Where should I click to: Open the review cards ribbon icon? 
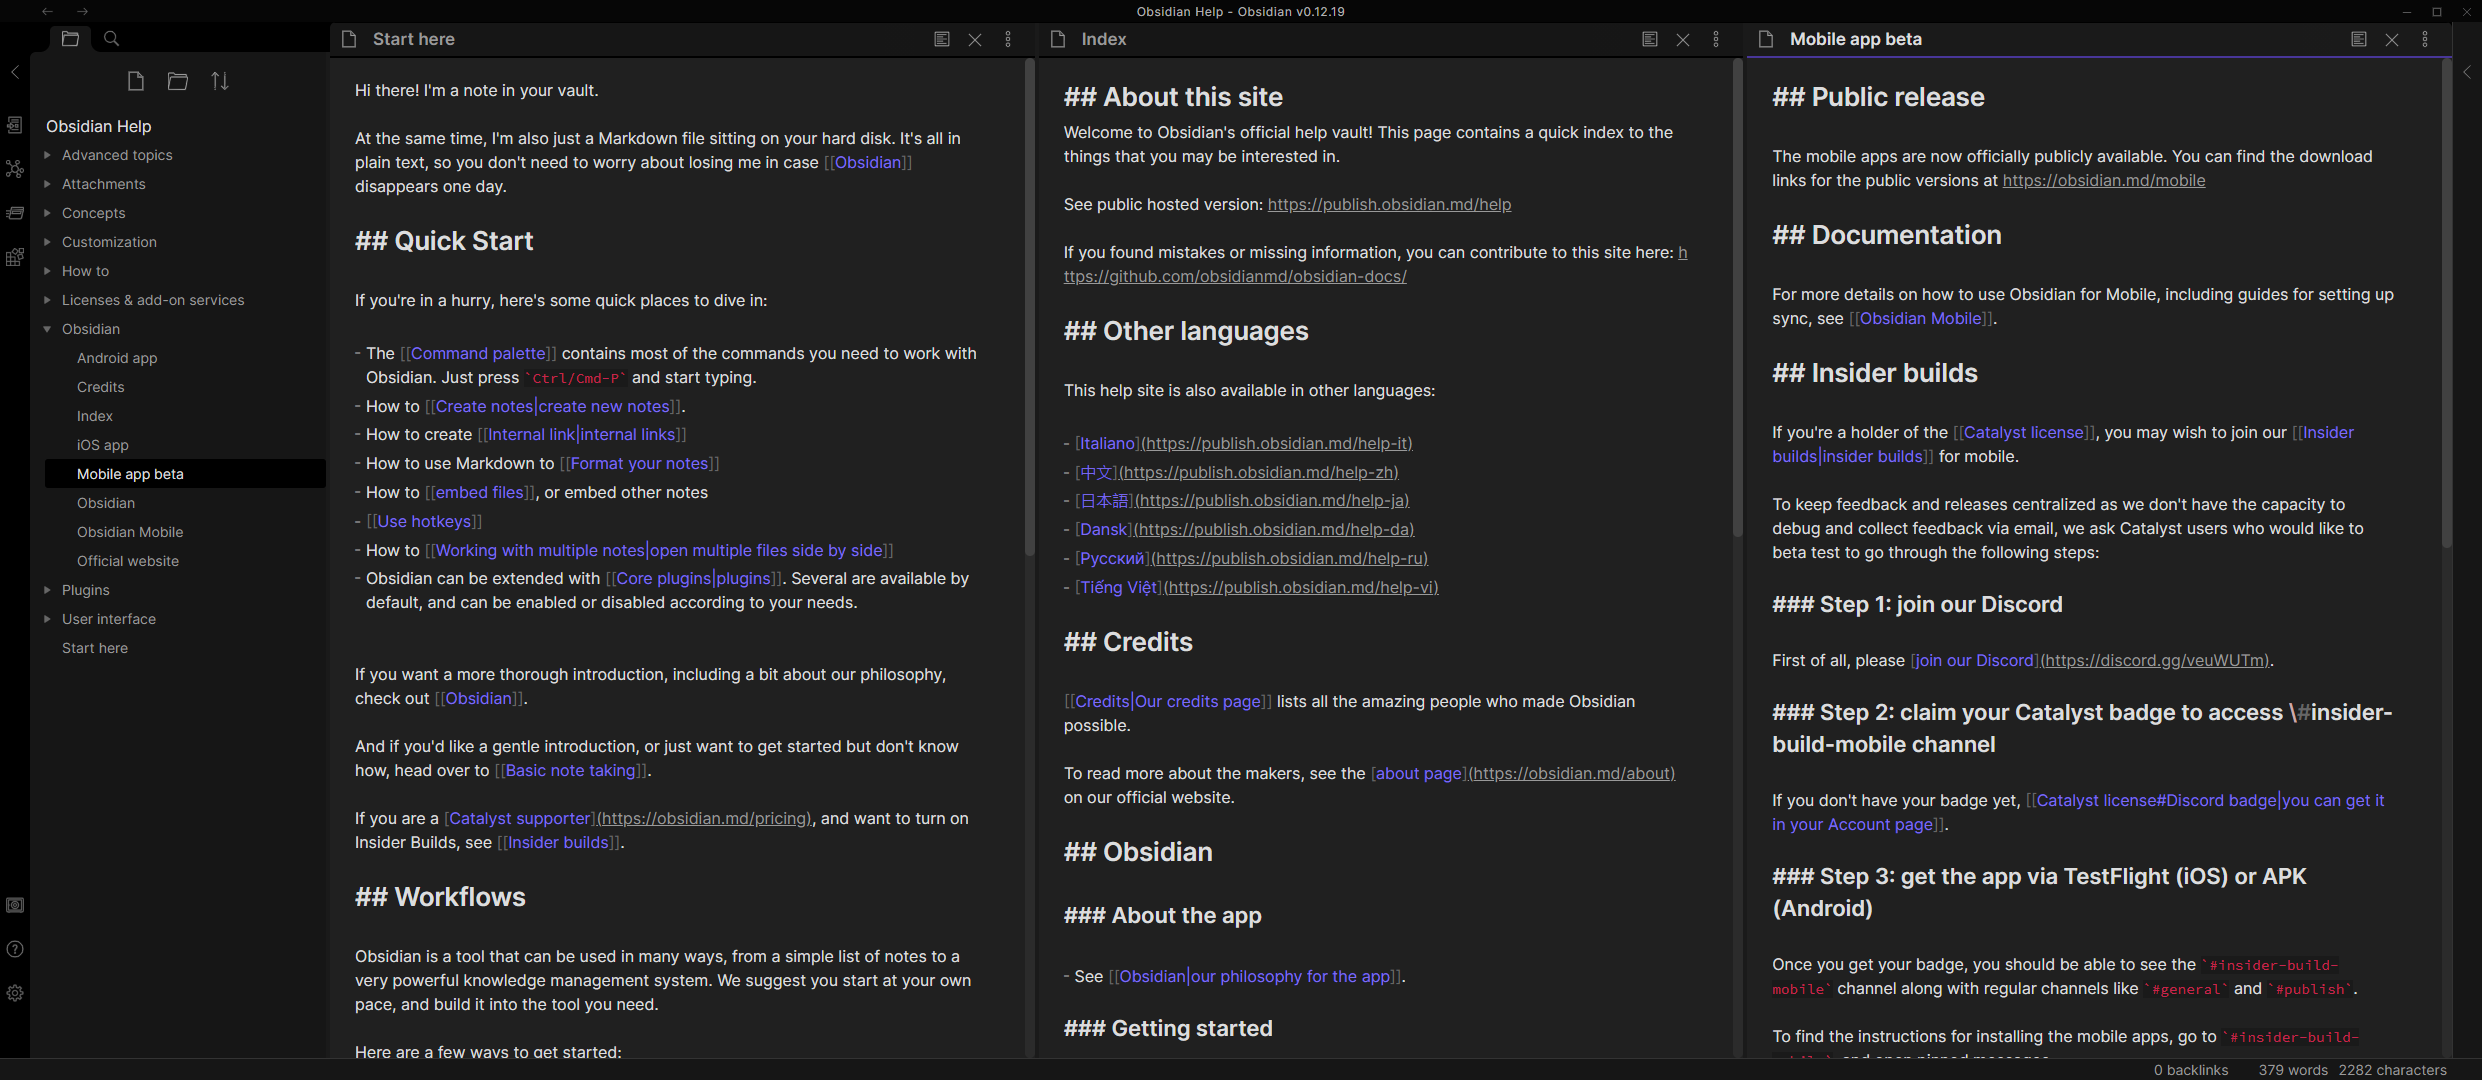[15, 213]
